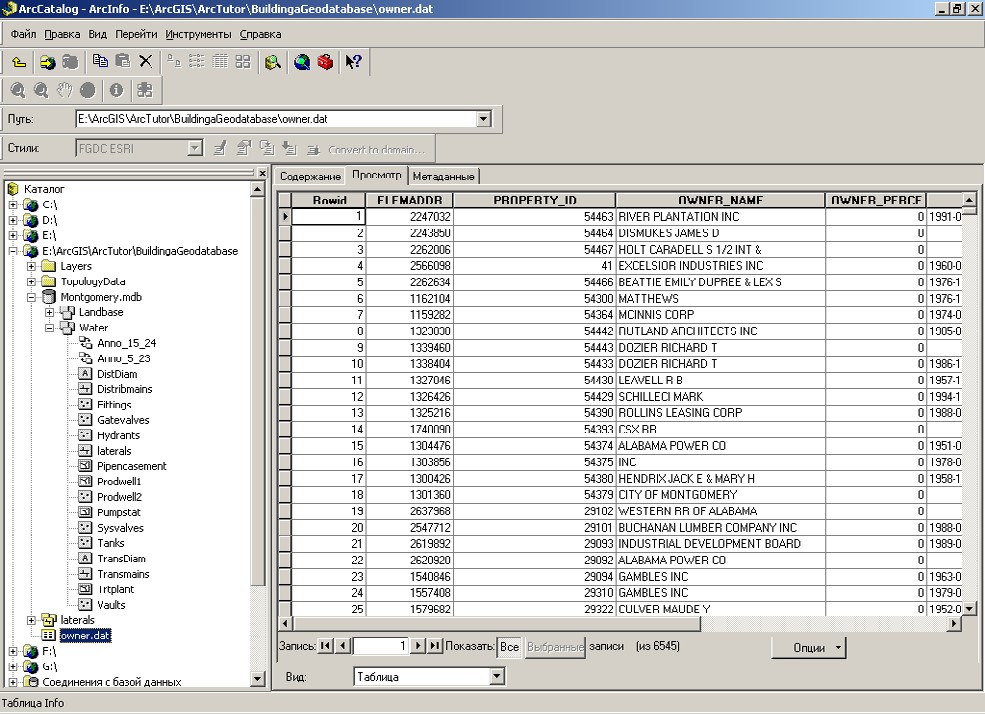
Task: Select the Zoom Out geography tool
Action: click(41, 90)
